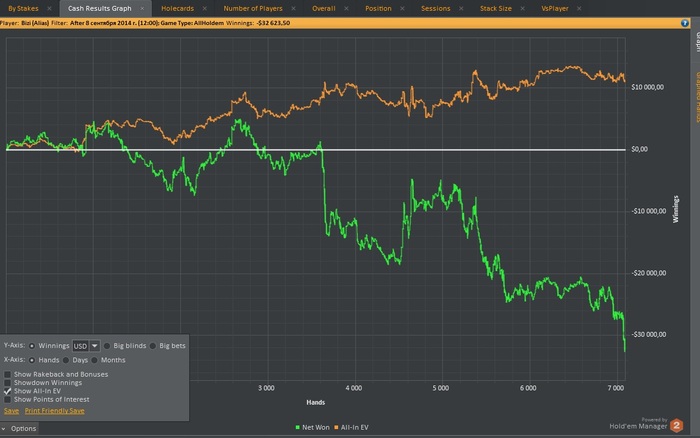Enable Show Rakeback and Bonuses
Image resolution: width=700 pixels, height=438 pixels.
(8, 374)
